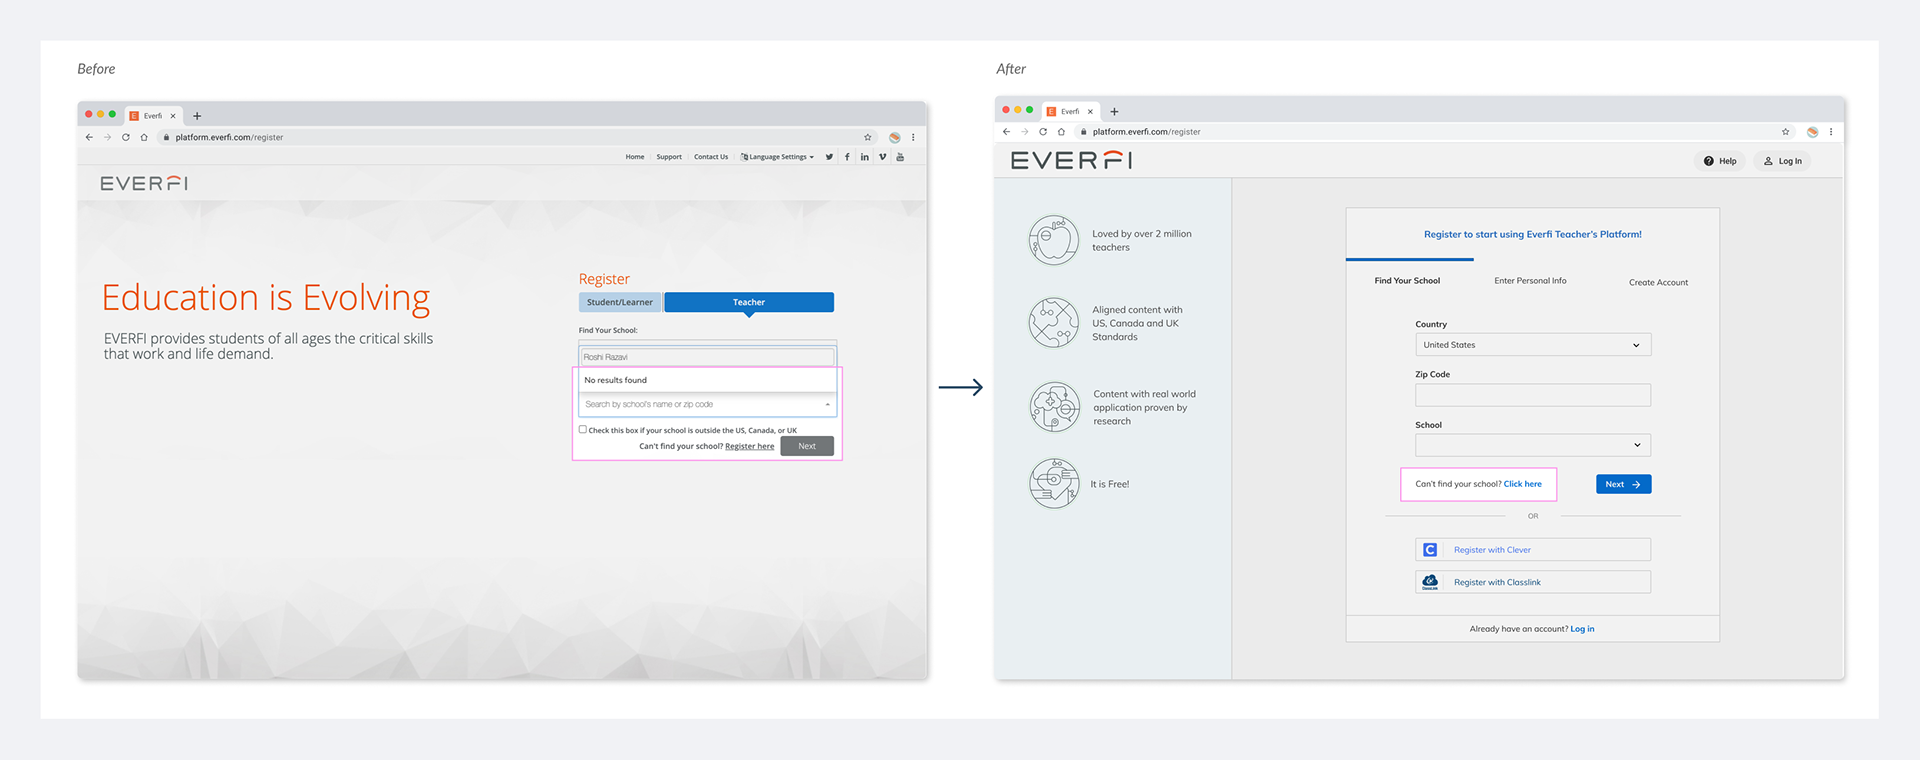Click the gray Next button in Before window
1920x760 pixels.
pyautogui.click(x=807, y=446)
